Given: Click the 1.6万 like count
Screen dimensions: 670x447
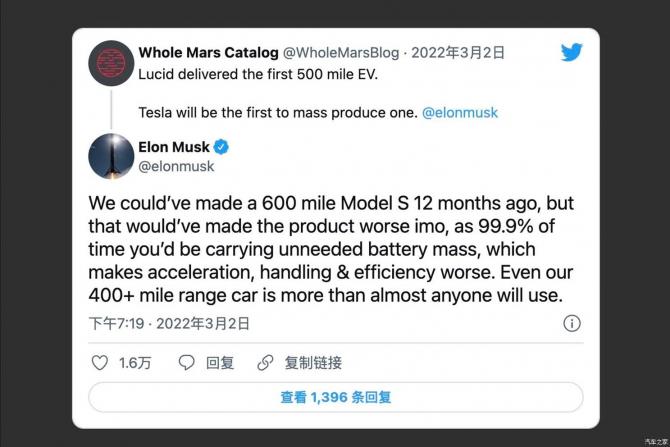Looking at the screenshot, I should pyautogui.click(x=134, y=362).
